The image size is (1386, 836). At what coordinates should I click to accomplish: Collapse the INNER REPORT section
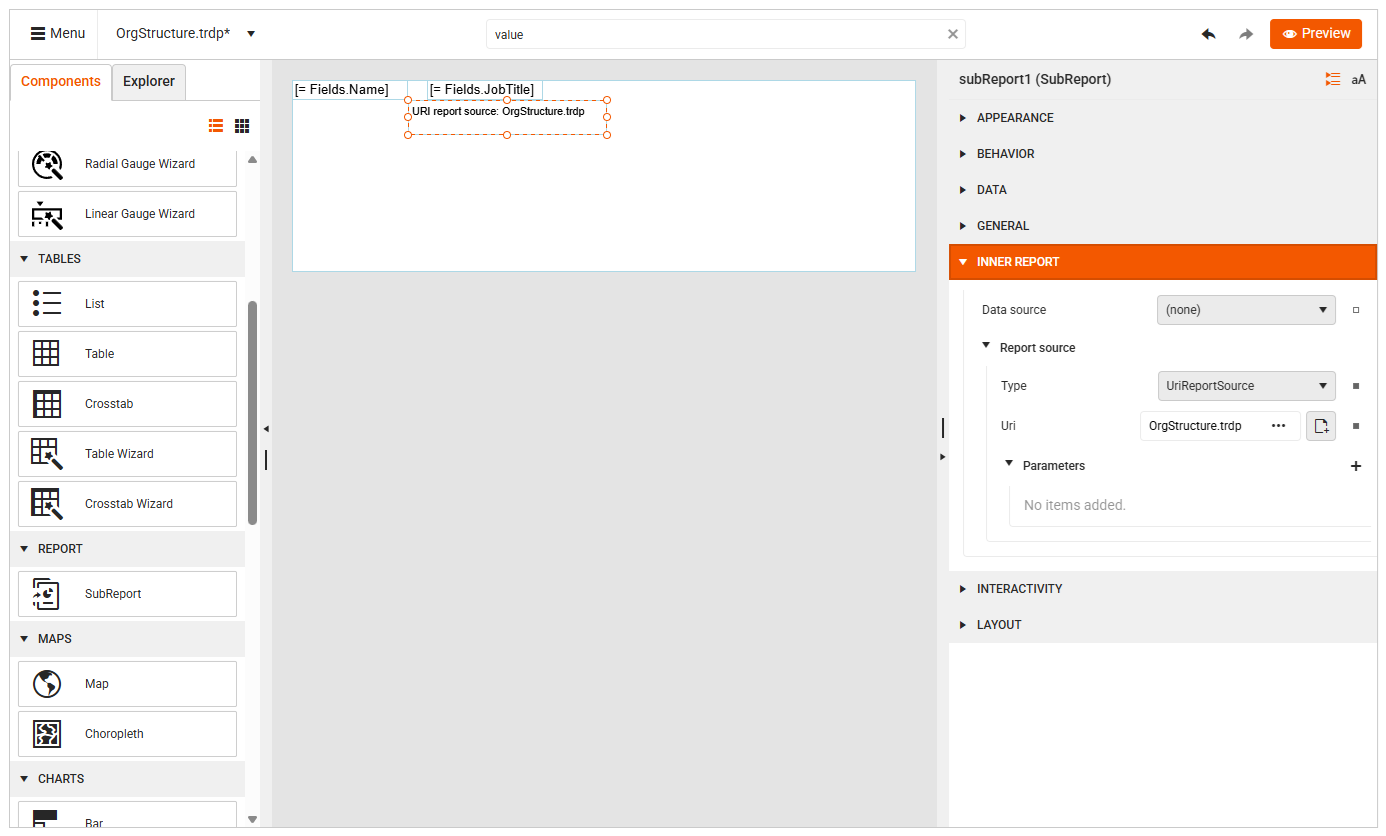click(x=1163, y=262)
